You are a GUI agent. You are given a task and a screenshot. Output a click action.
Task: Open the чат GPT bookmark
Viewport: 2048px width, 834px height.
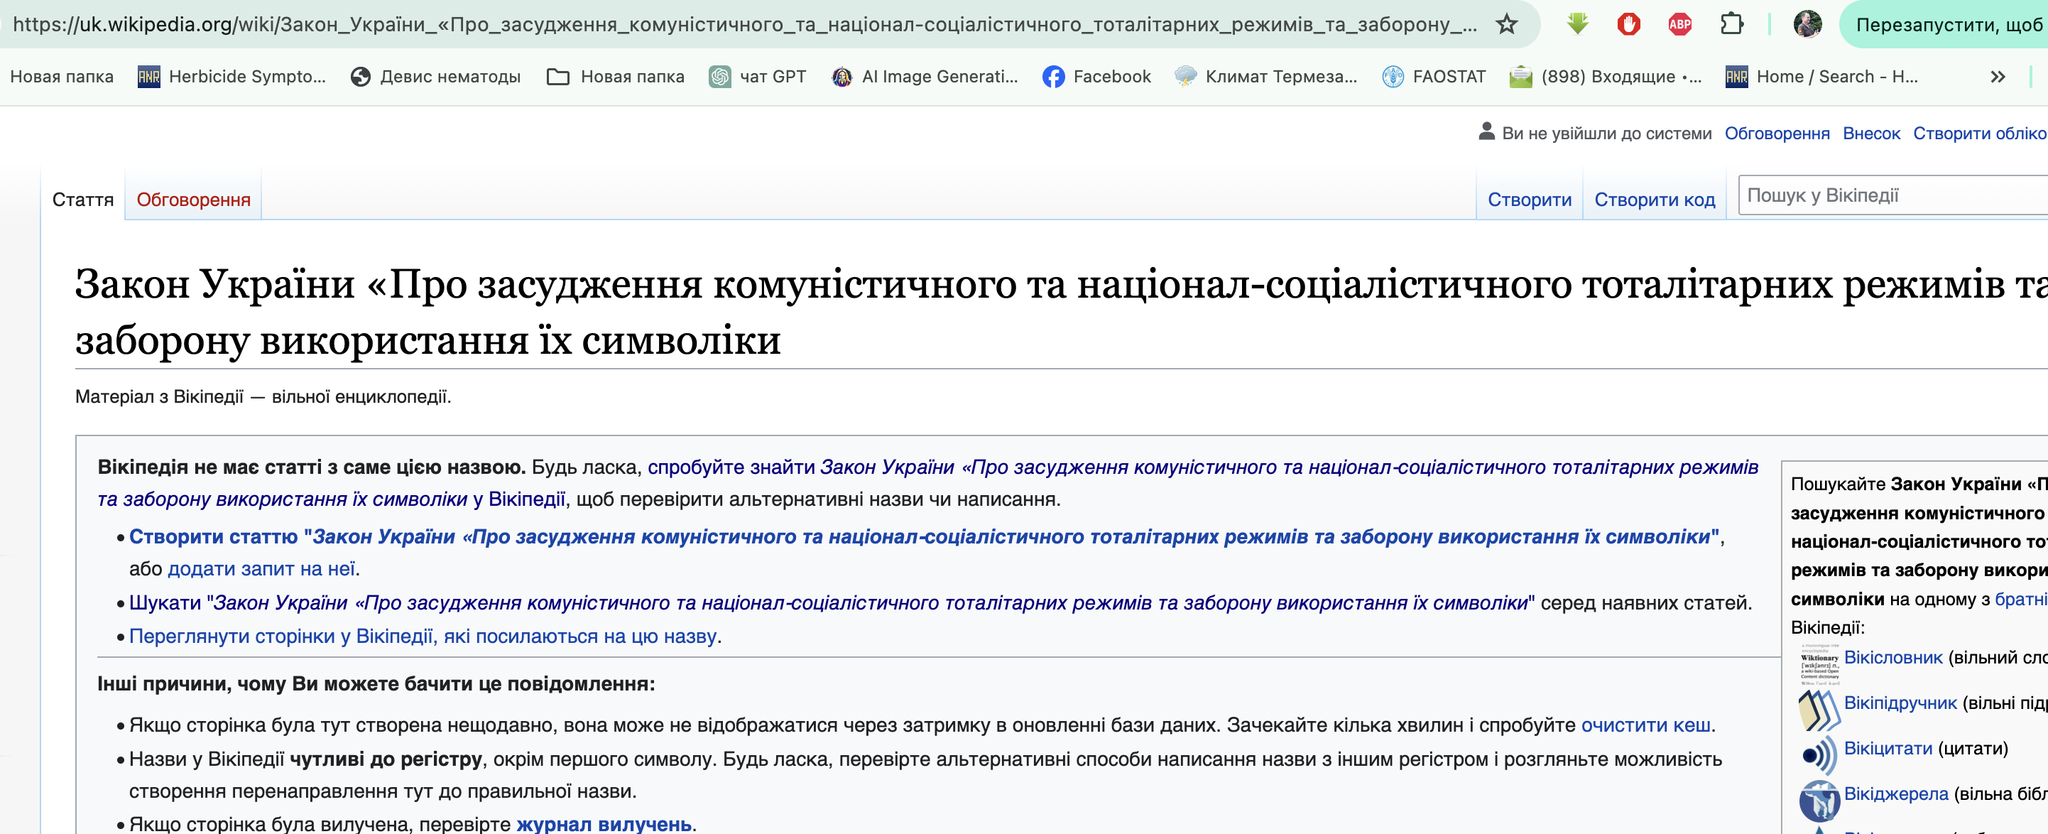pos(757,77)
